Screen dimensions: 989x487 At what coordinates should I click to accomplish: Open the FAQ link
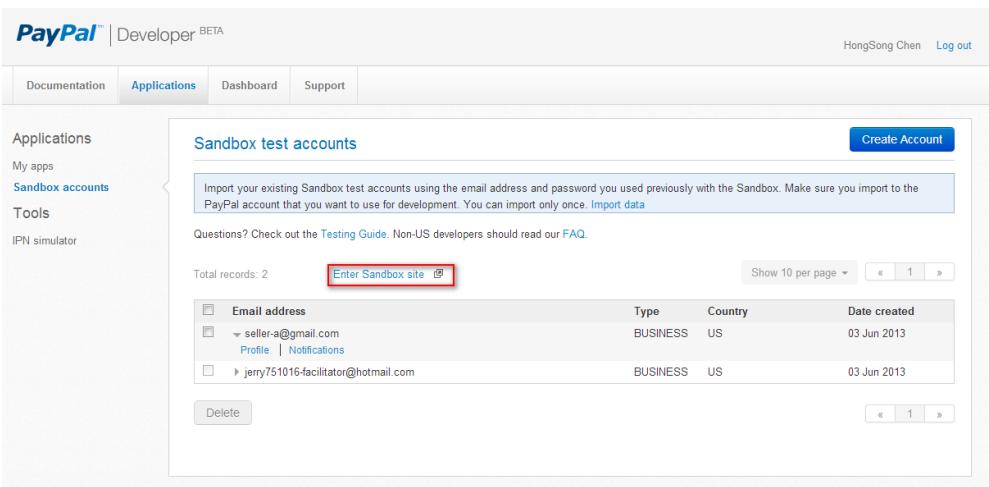pos(574,234)
